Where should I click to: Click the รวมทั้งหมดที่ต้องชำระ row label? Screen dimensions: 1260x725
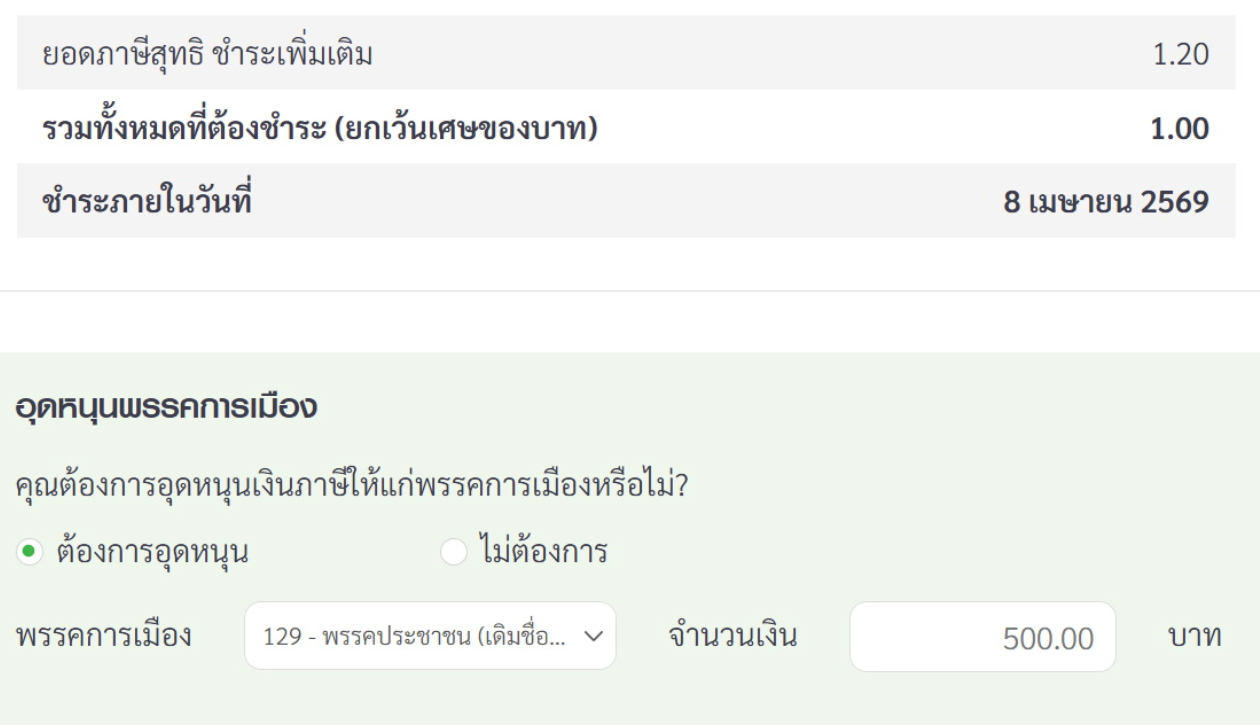[320, 129]
